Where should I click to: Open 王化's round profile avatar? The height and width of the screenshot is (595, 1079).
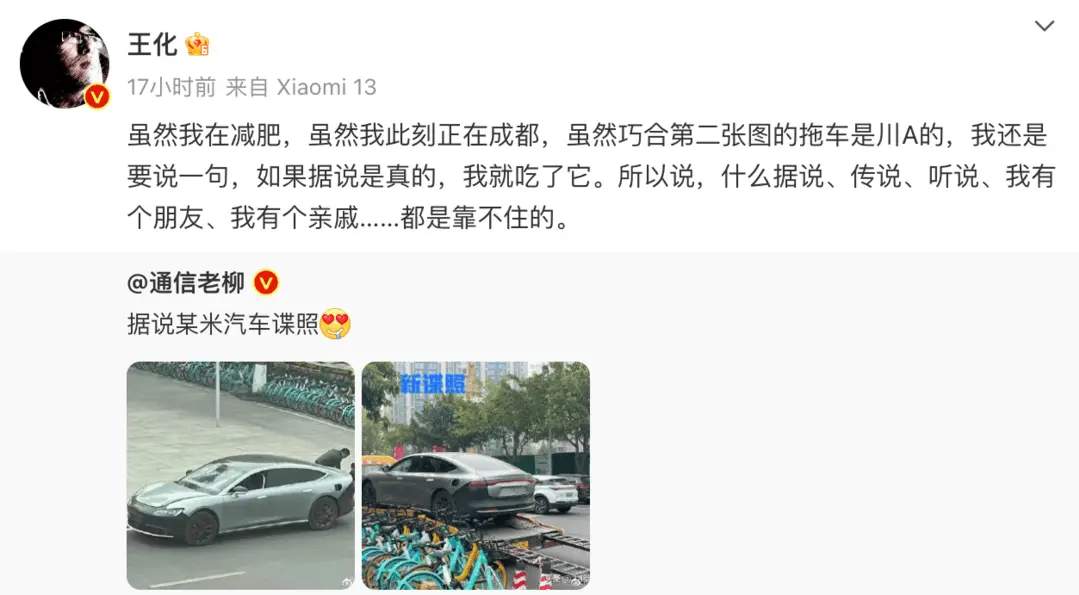point(64,63)
